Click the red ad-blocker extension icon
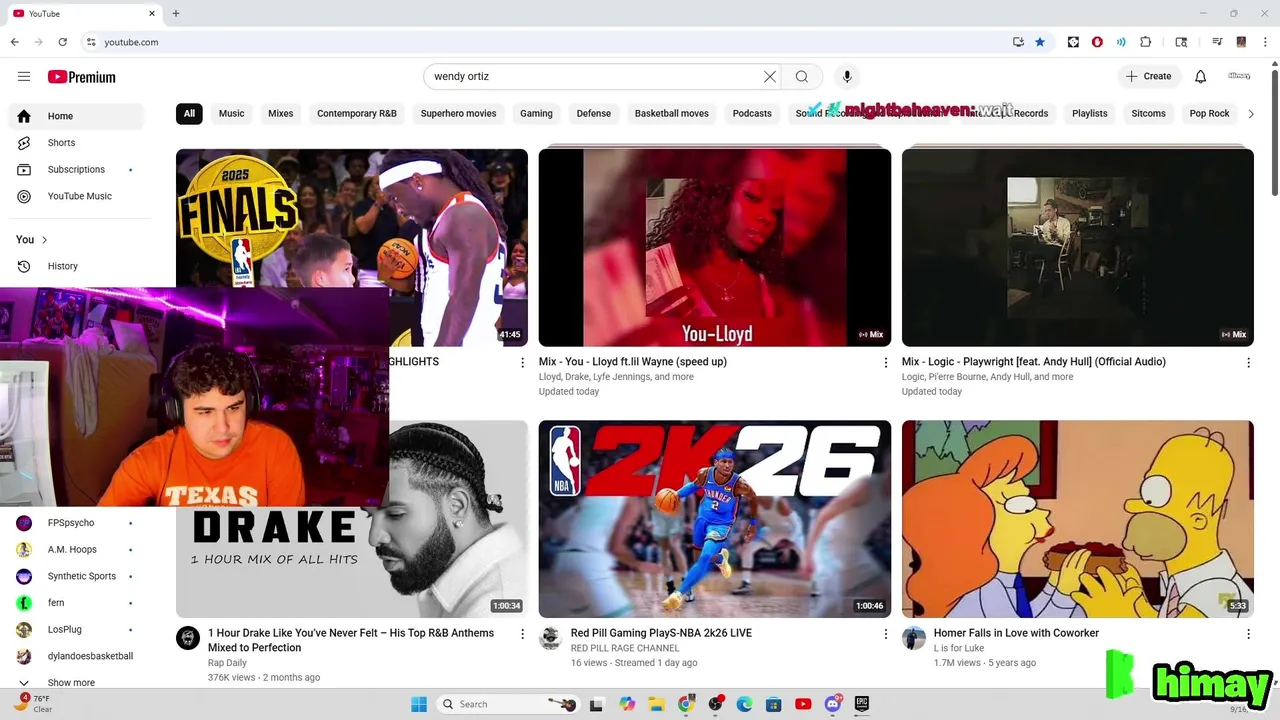Screen dimensions: 1280x720 point(1097,42)
